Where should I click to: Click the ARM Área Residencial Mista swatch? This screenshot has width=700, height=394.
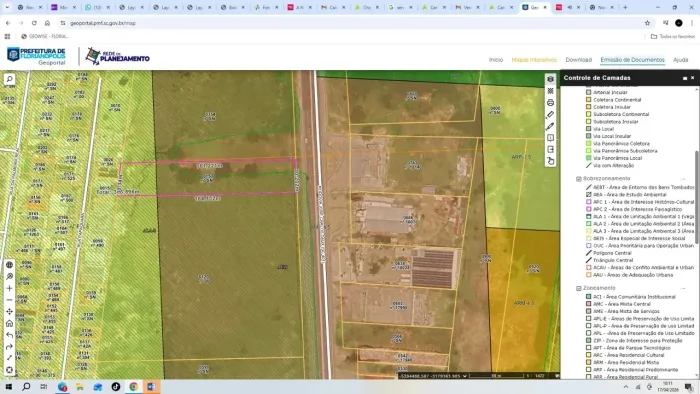(x=588, y=362)
